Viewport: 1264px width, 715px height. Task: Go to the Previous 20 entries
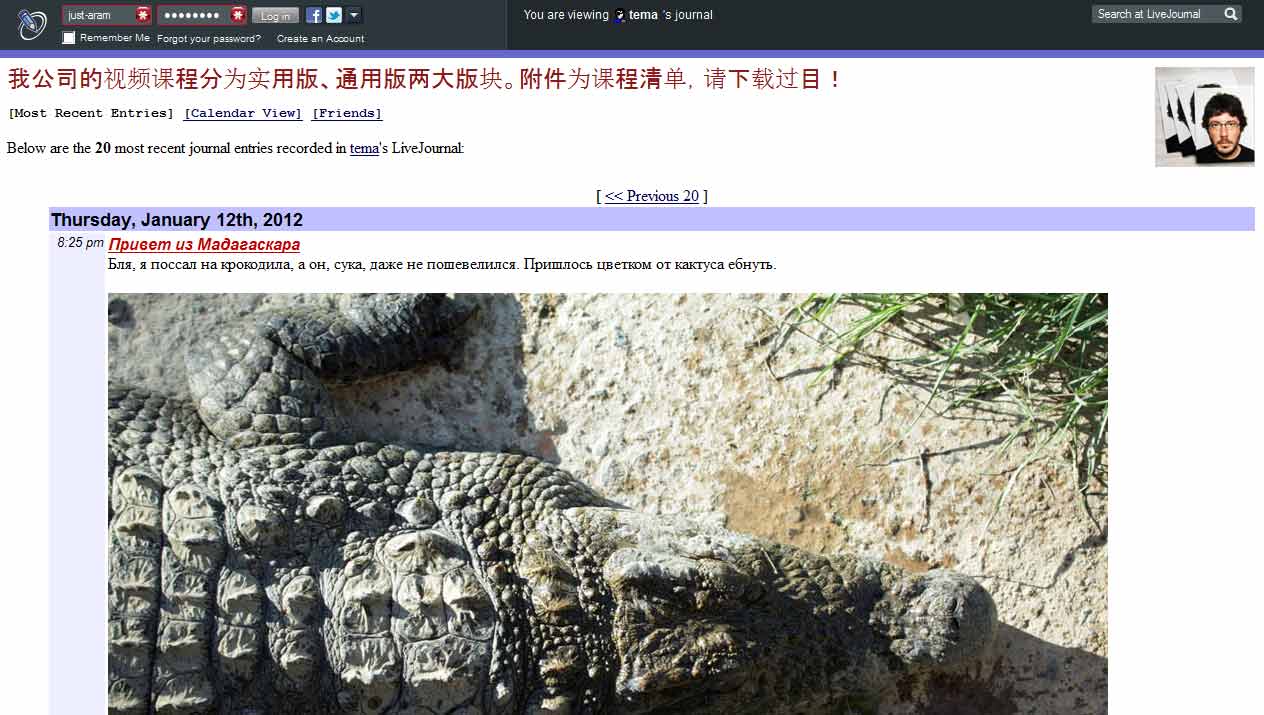coord(652,196)
